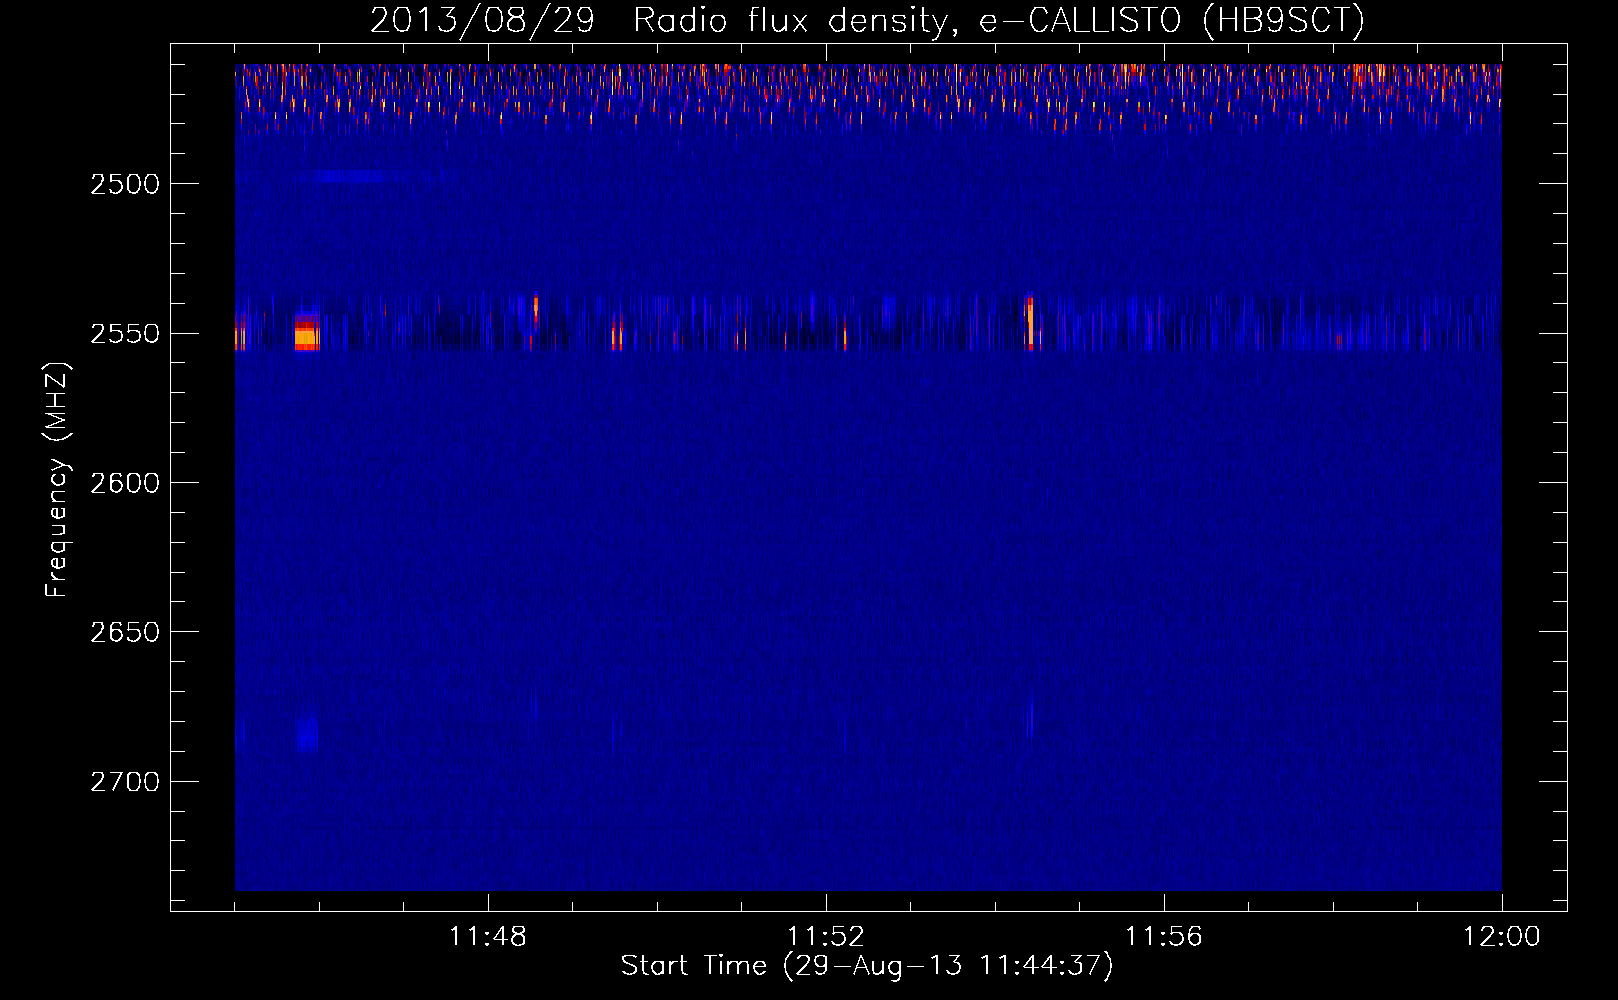Click the plot title "Radio flux density, e-CALLISTO (HB9SCT)"
Image resolution: width=1618 pixels, height=1000 pixels.
pos(999,21)
